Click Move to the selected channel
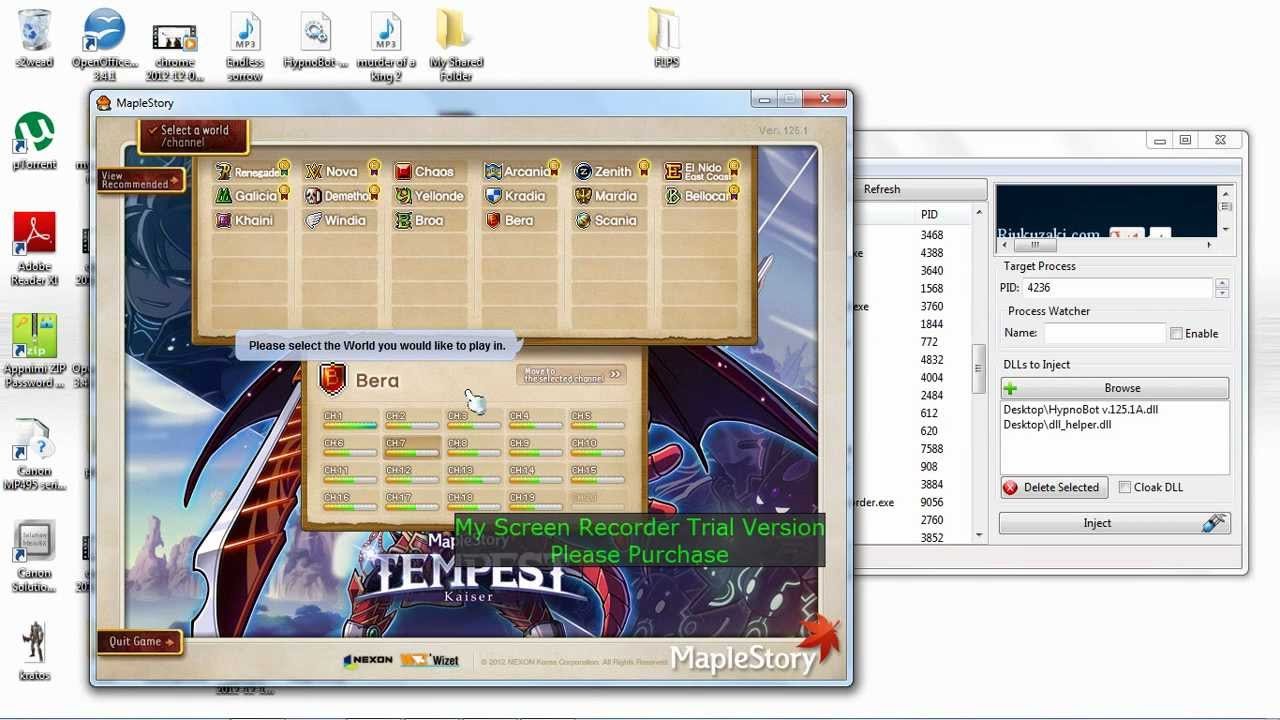The width and height of the screenshot is (1280, 720). tap(571, 375)
